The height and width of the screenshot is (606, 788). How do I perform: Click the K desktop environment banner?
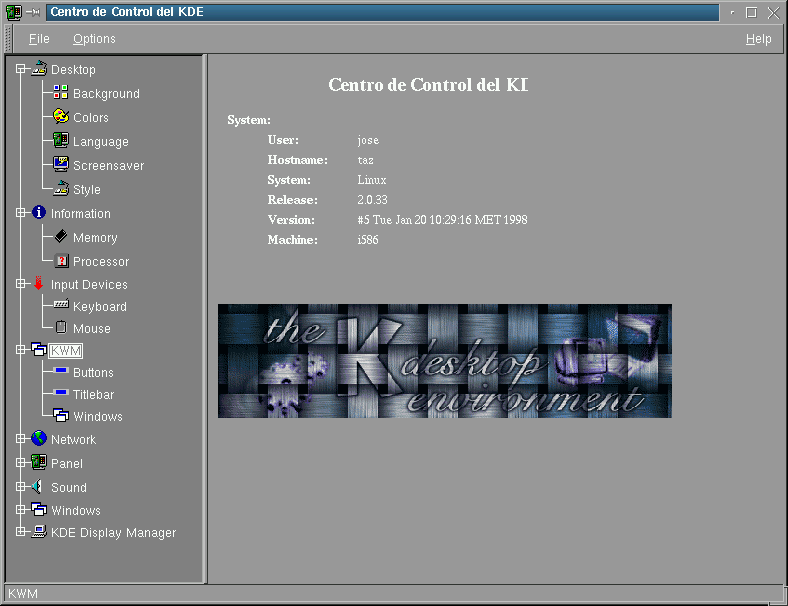click(444, 361)
